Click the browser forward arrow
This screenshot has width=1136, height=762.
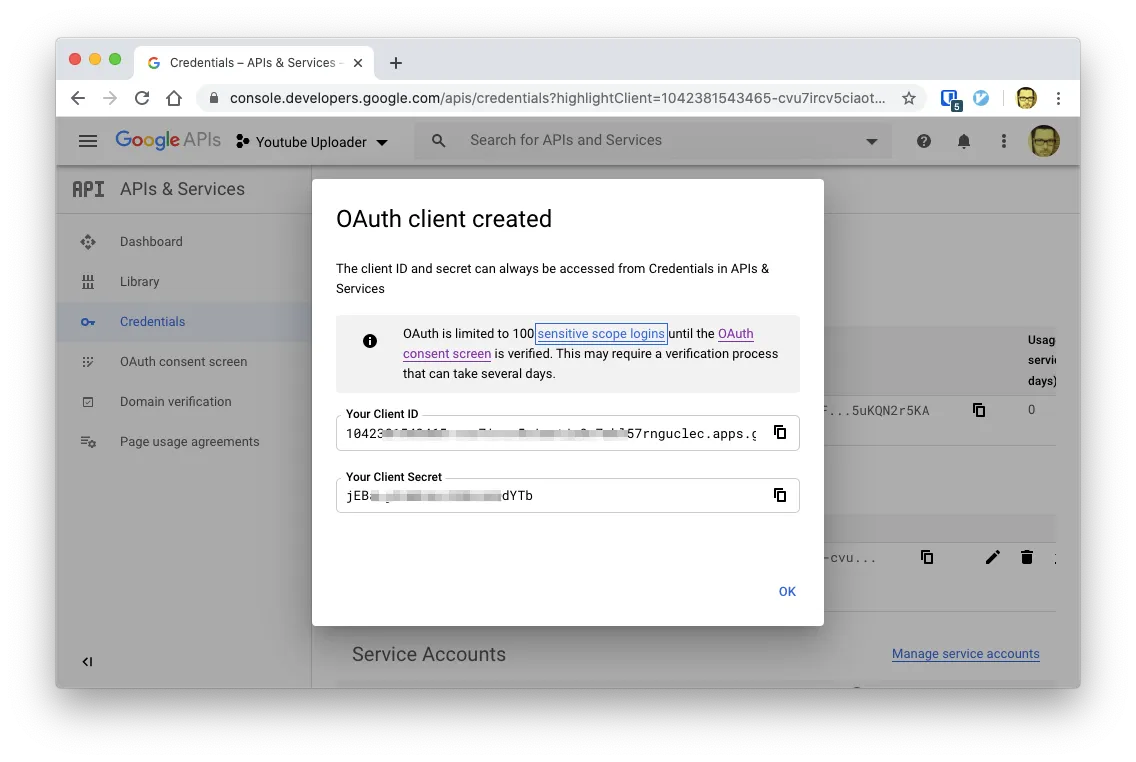(x=109, y=99)
